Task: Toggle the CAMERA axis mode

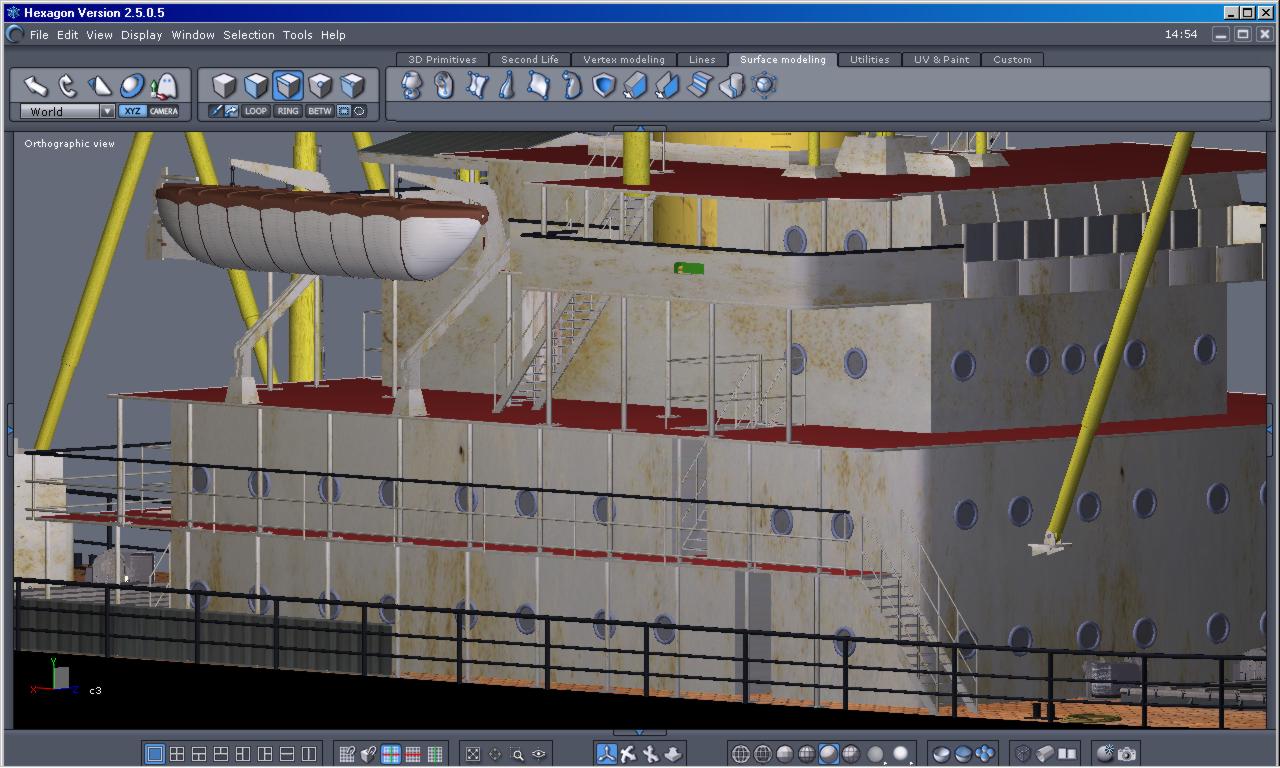Action: [164, 111]
